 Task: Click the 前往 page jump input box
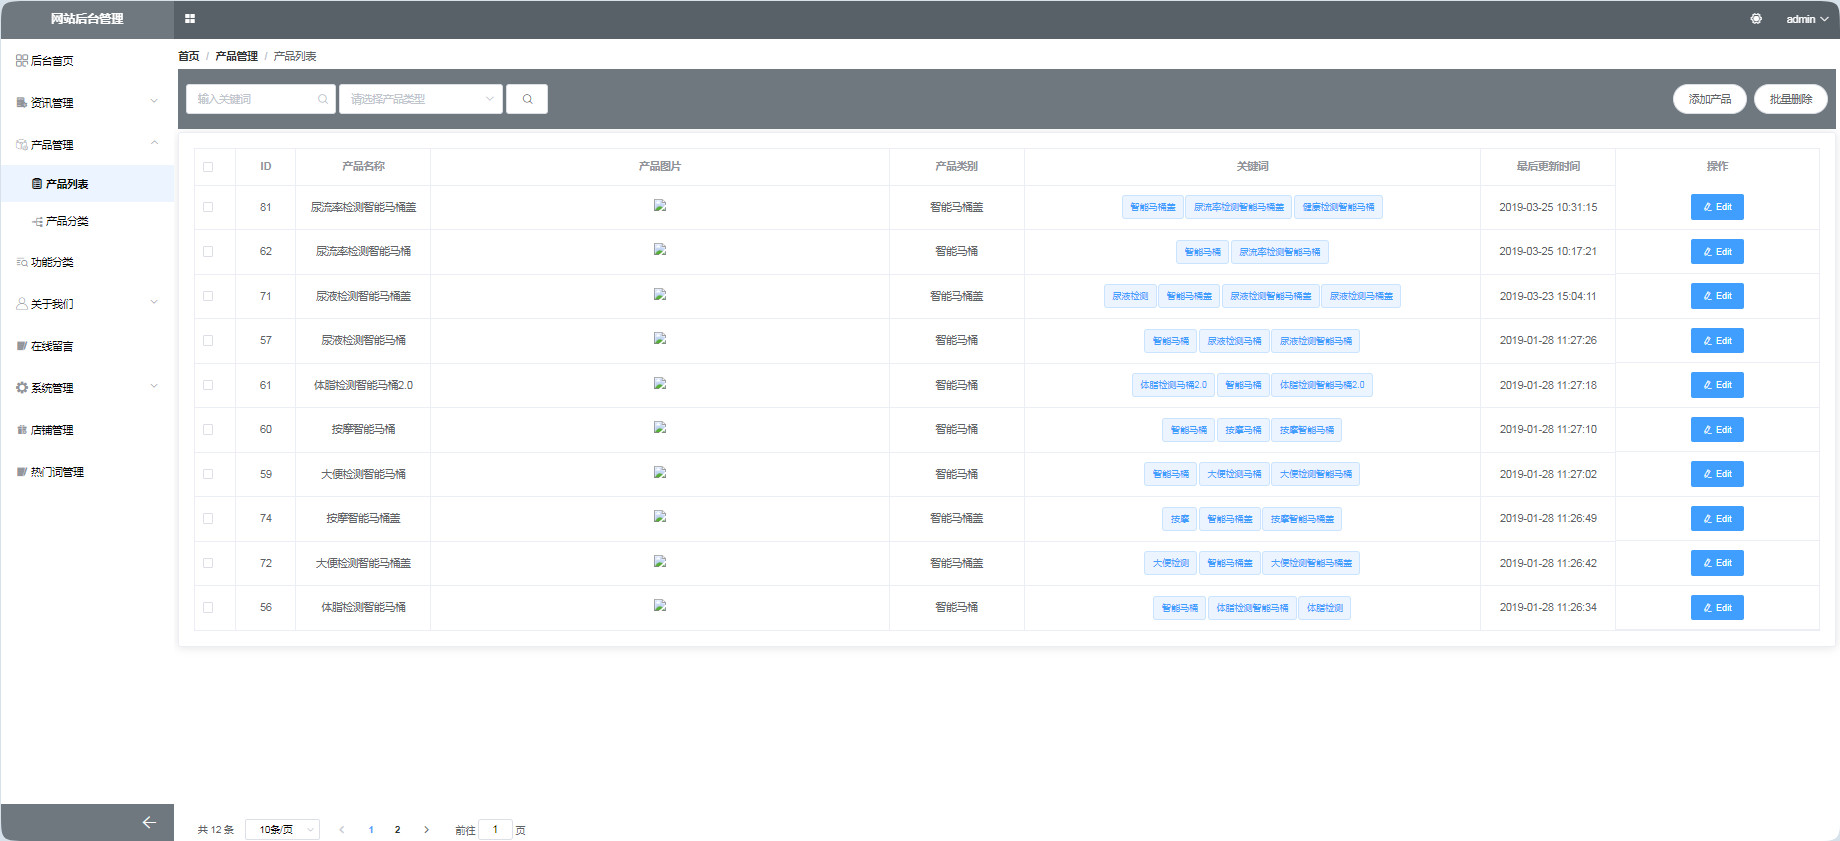[x=495, y=830]
